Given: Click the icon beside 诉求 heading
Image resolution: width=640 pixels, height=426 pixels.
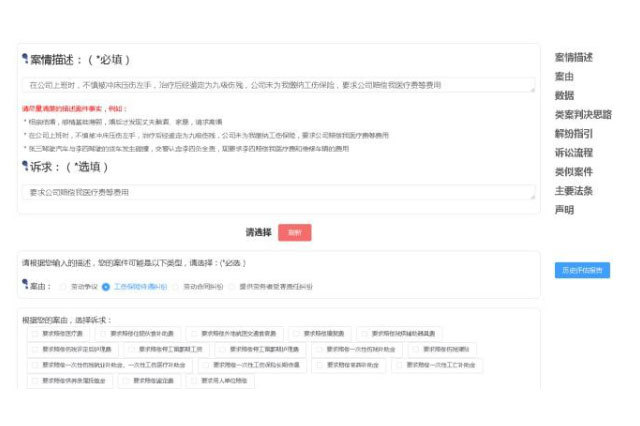Looking at the screenshot, I should pos(25,167).
